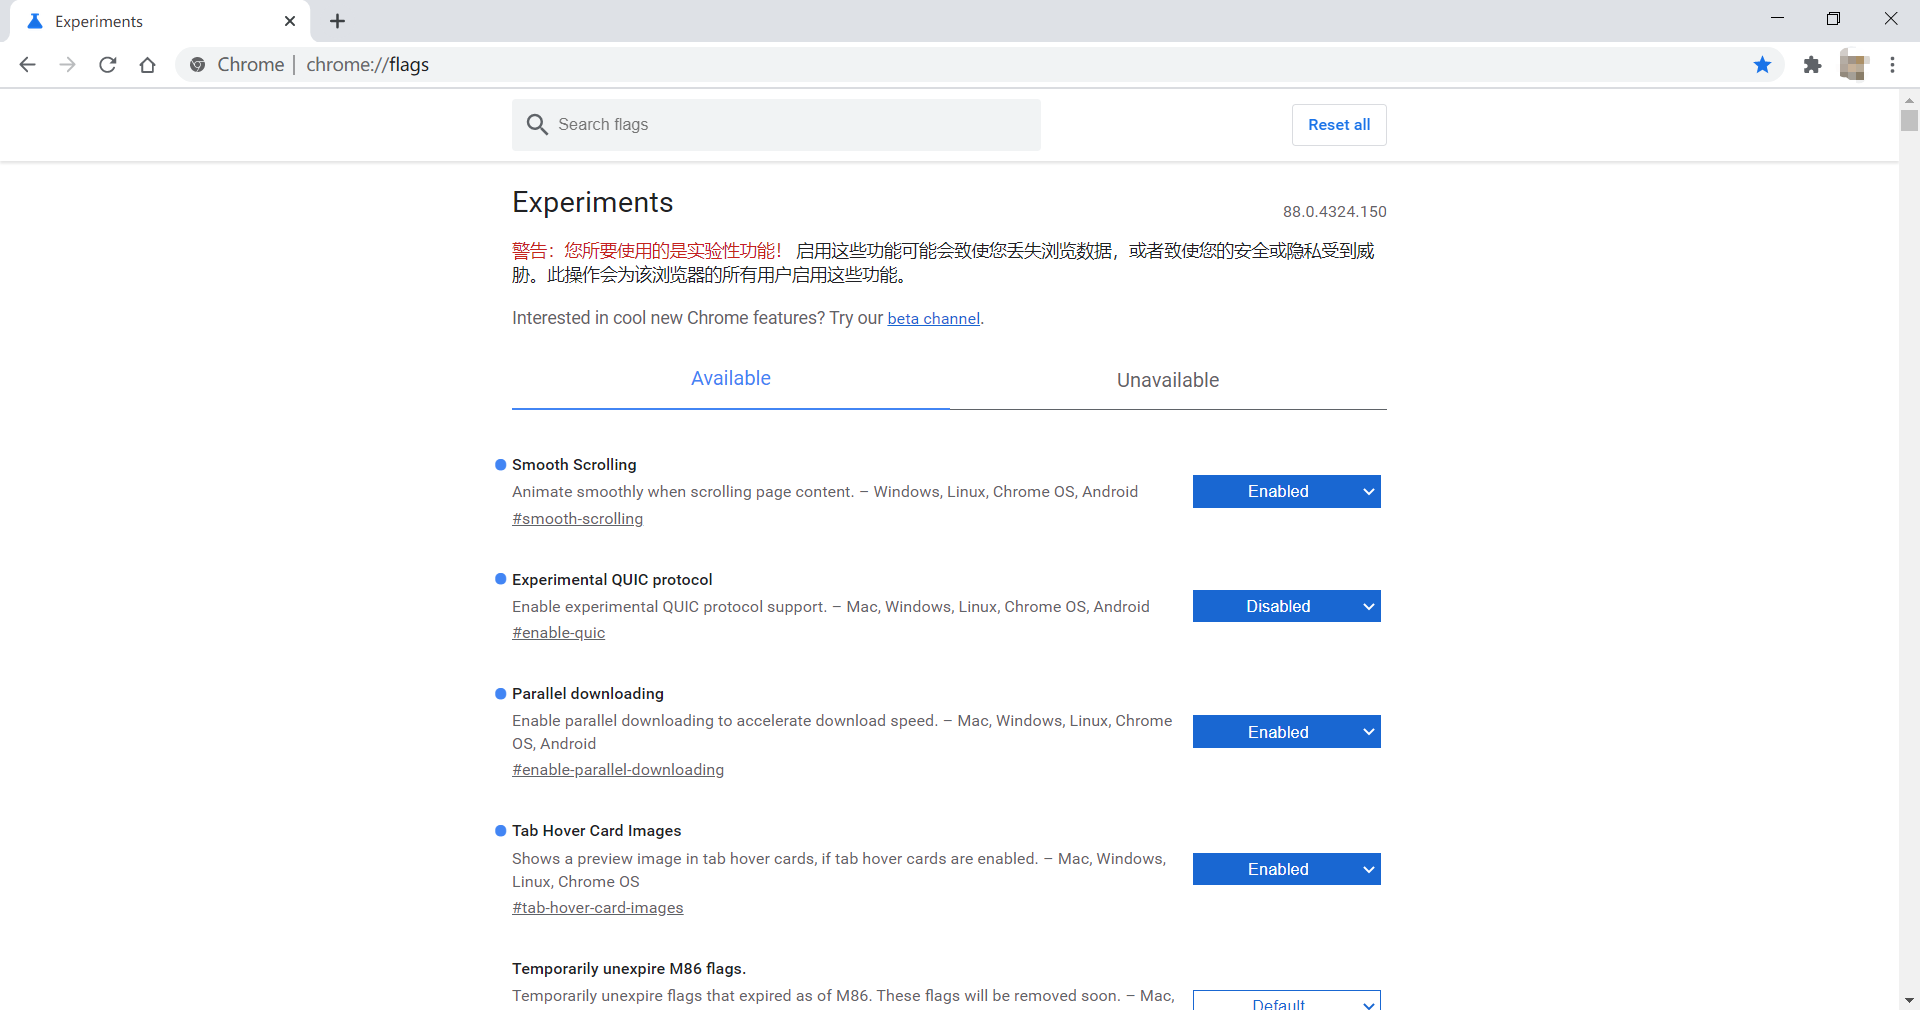This screenshot has height=1010, width=1920.
Task: Open the Tab Hover Card Images dropdown
Action: 1286,869
